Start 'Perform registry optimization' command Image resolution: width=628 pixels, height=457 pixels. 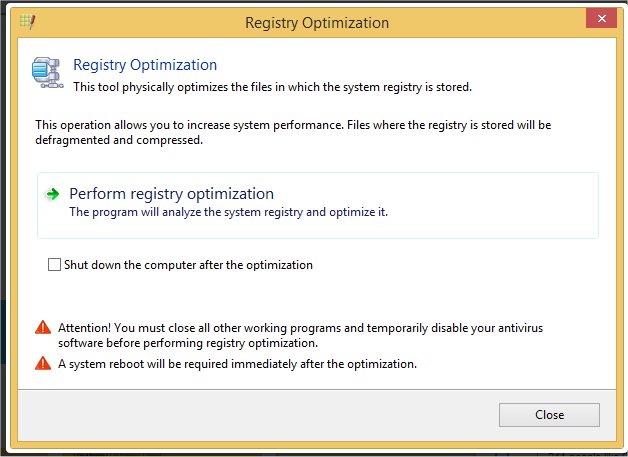171,194
